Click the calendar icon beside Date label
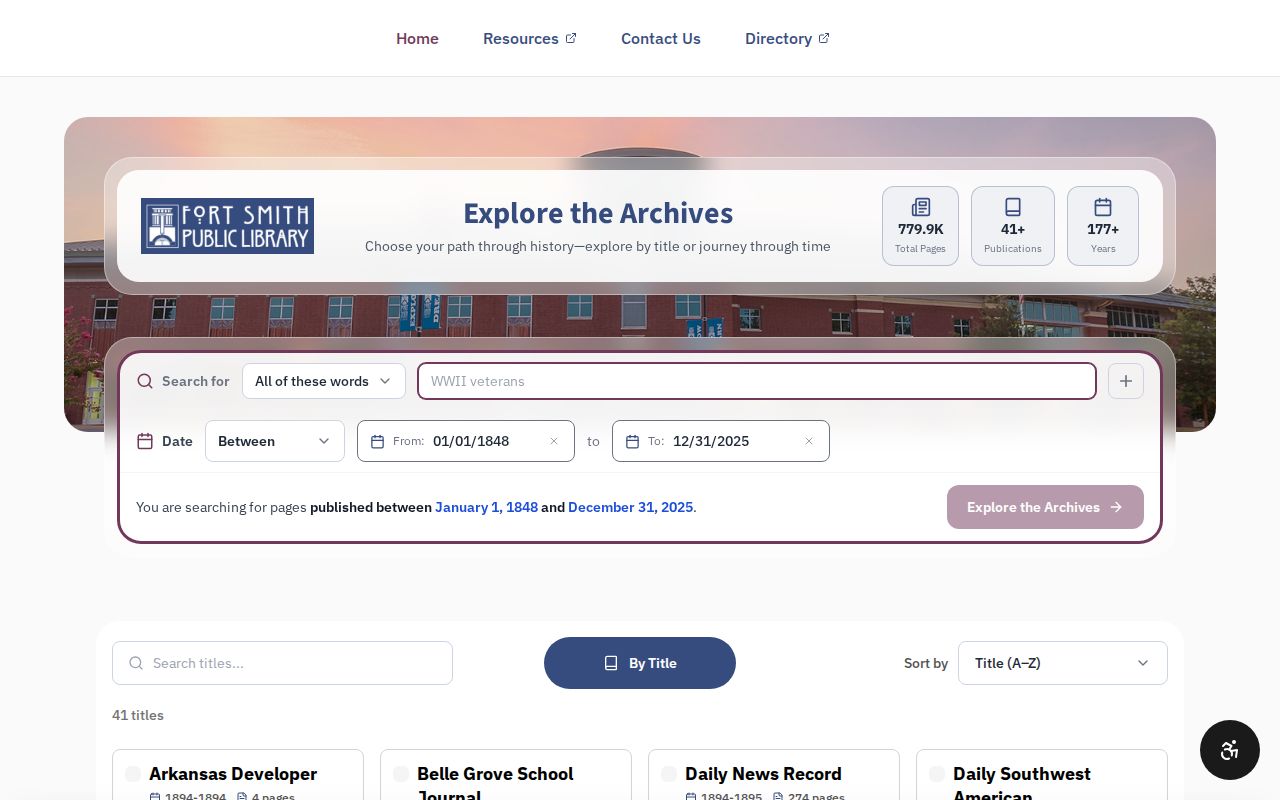The image size is (1280, 800). pyautogui.click(x=145, y=441)
